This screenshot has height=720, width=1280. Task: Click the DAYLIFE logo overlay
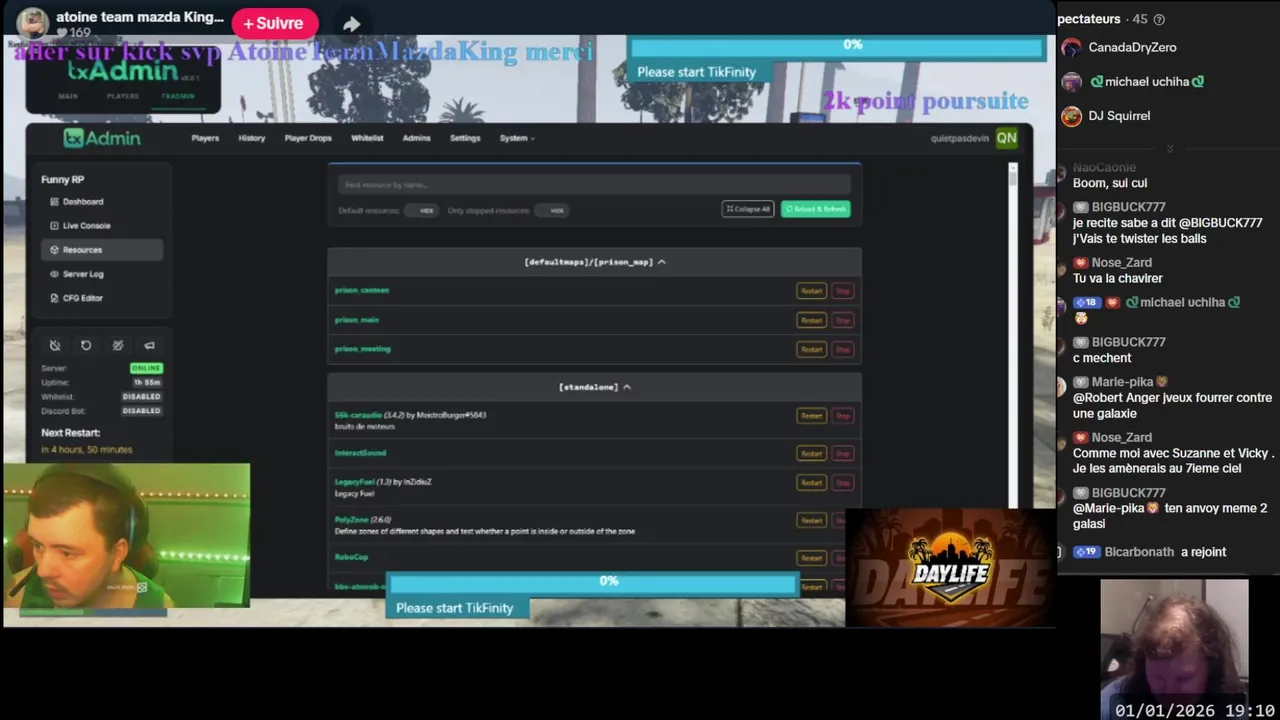(x=950, y=568)
